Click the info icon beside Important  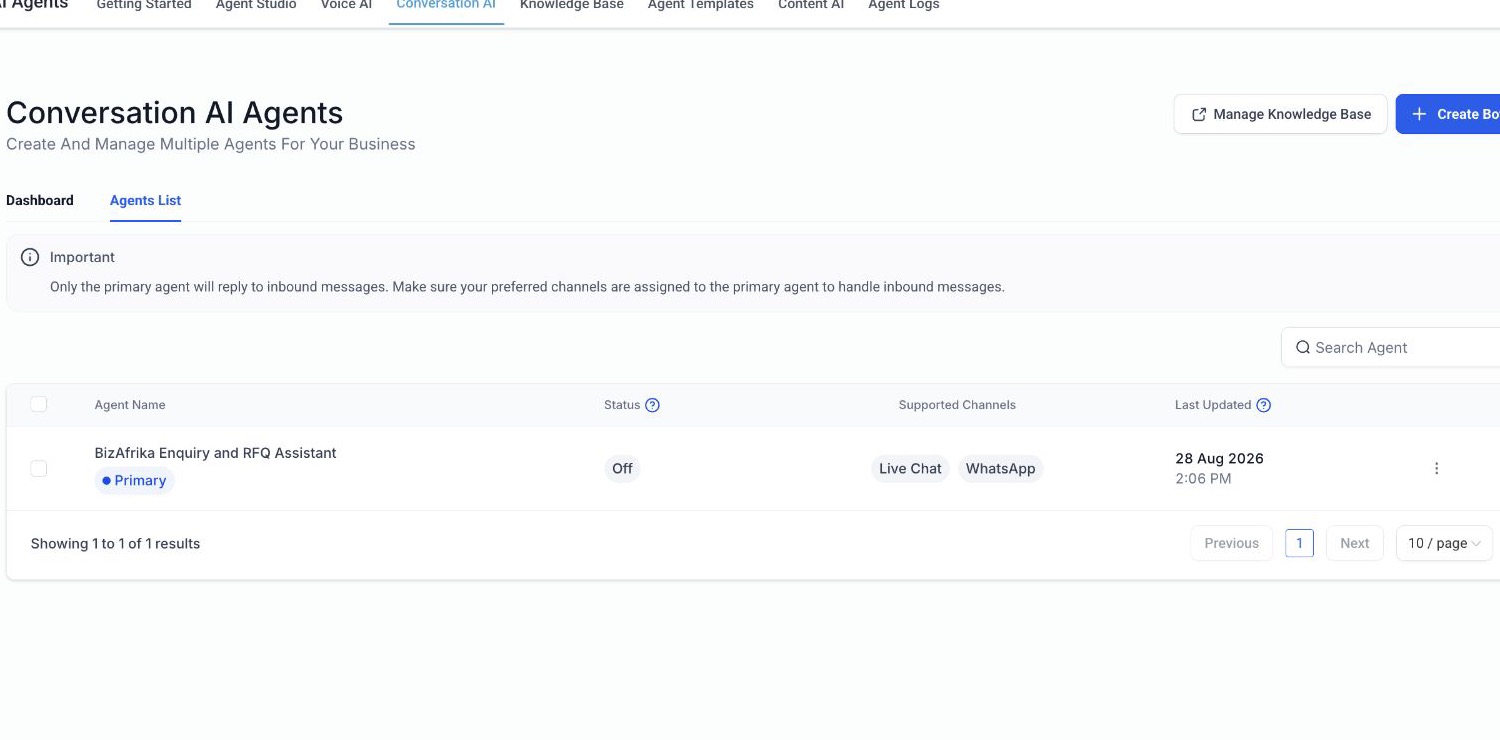tap(30, 257)
